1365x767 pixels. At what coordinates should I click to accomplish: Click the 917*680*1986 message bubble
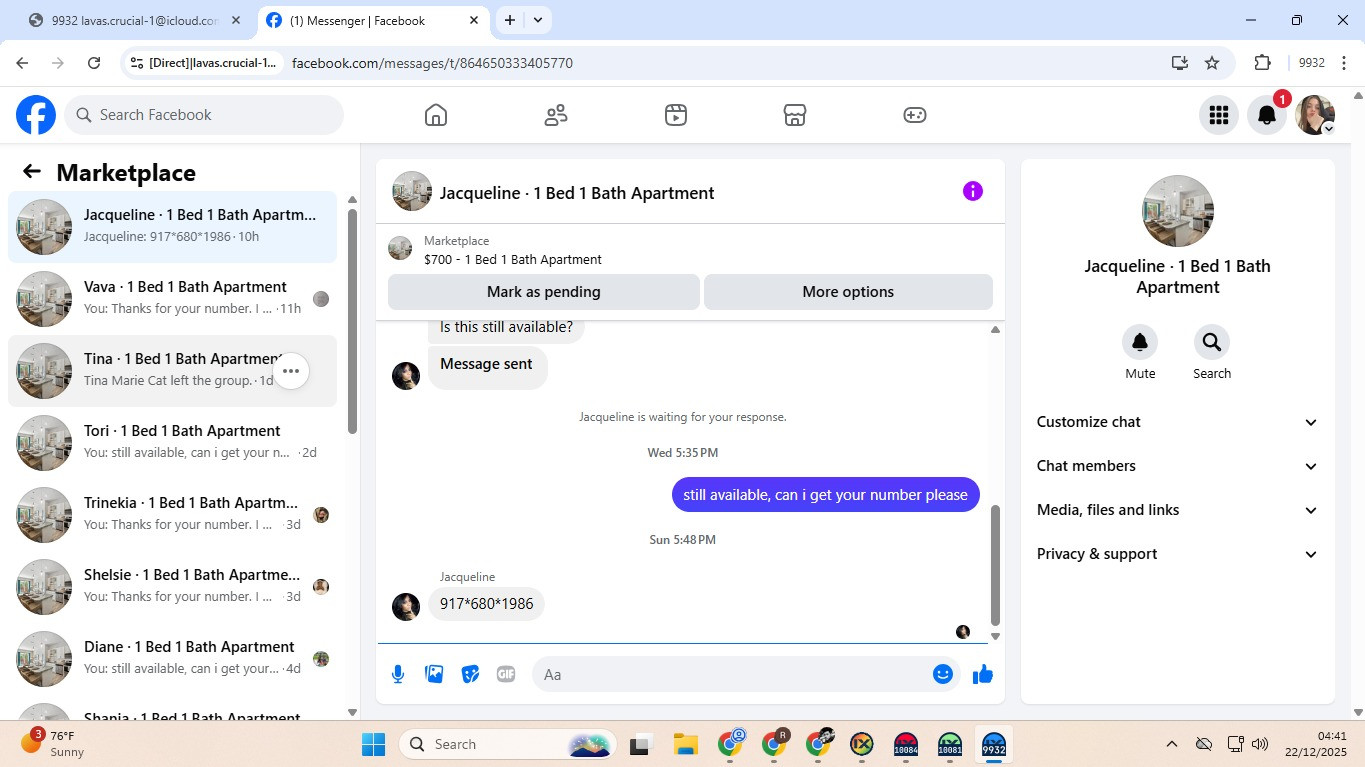[x=486, y=604]
